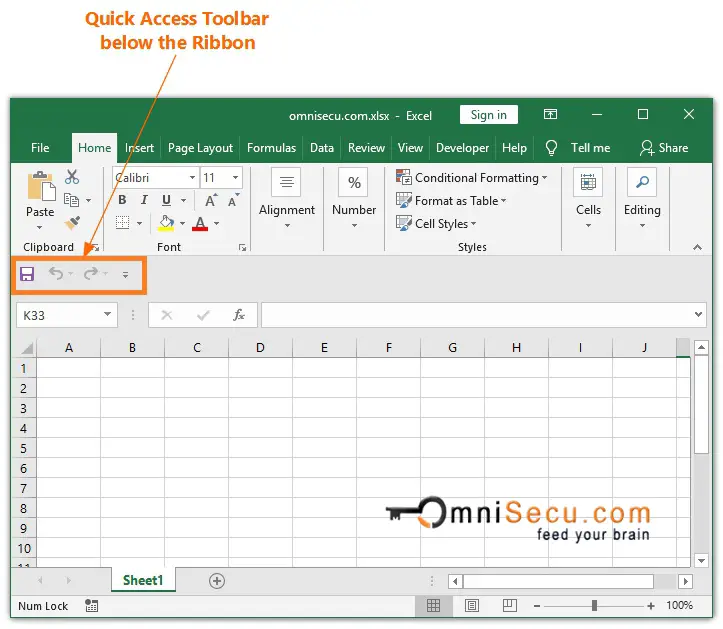Increase font size with the larger A
723x629 pixels.
click(x=211, y=200)
